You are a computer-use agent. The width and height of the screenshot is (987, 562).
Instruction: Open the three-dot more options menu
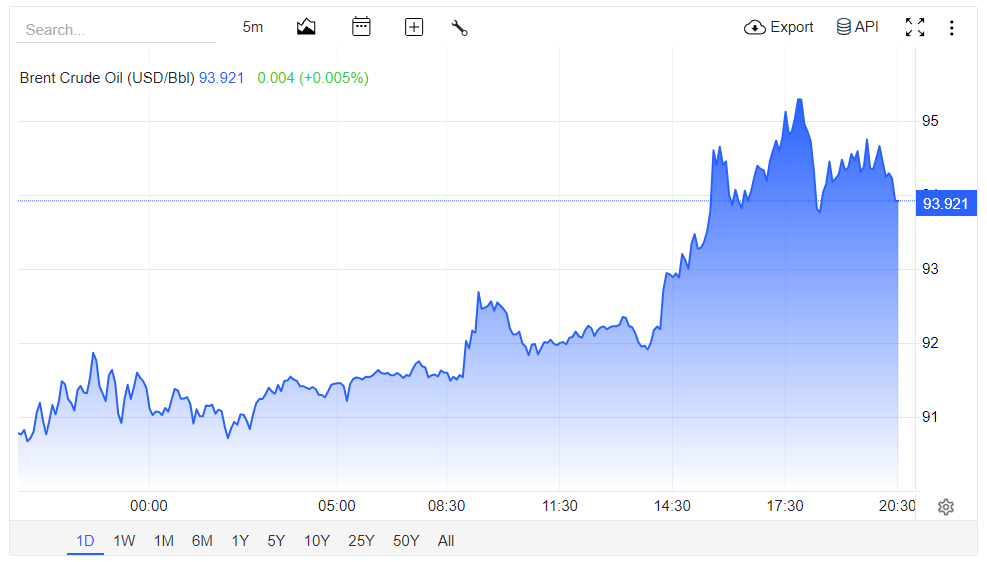pos(951,28)
